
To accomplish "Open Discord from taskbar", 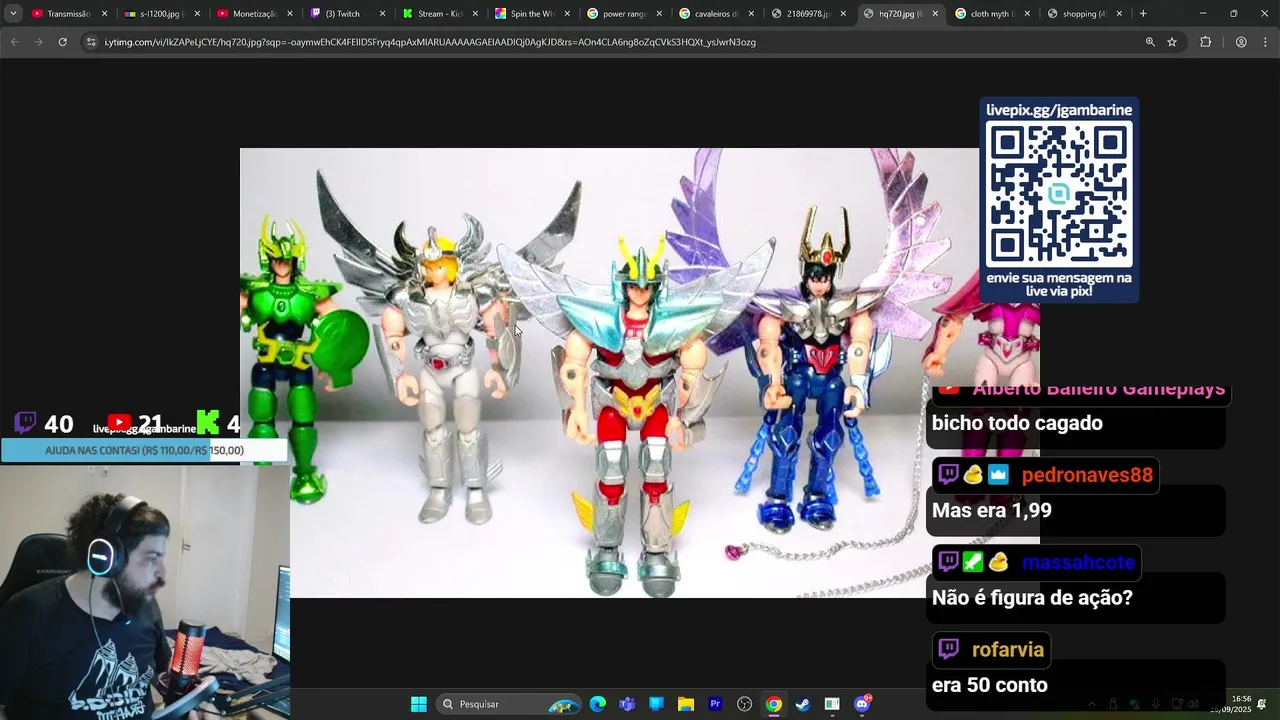I will coord(862,704).
